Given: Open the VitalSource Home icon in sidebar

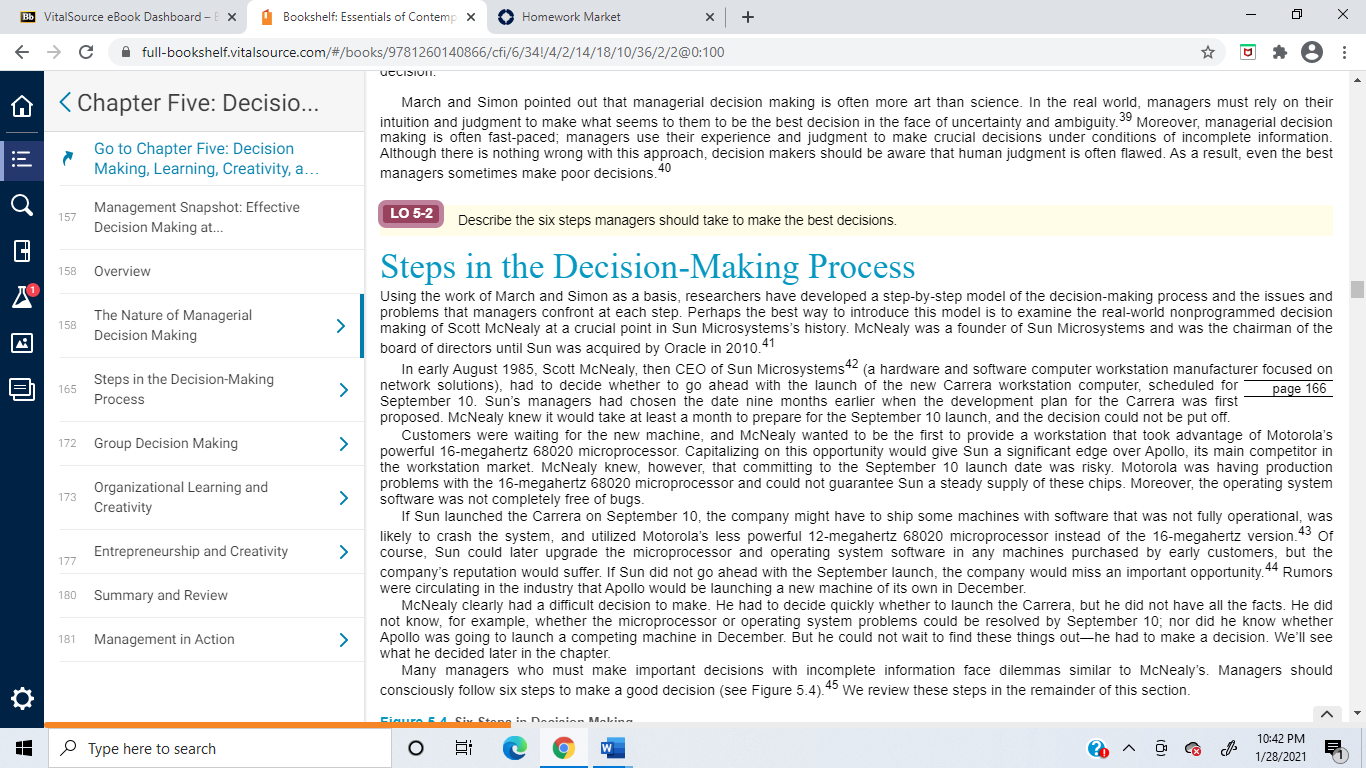Looking at the screenshot, I should click(22, 107).
